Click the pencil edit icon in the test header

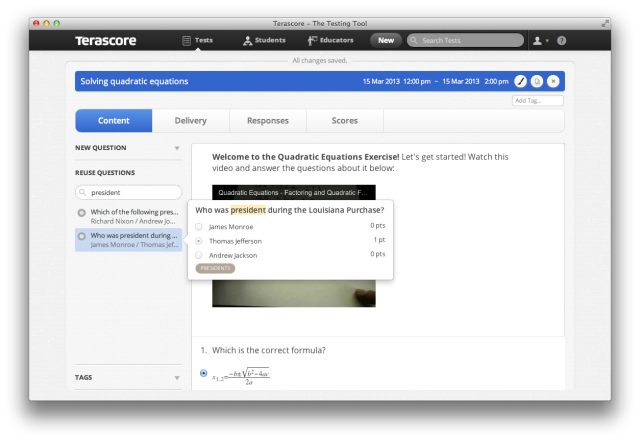tap(520, 81)
